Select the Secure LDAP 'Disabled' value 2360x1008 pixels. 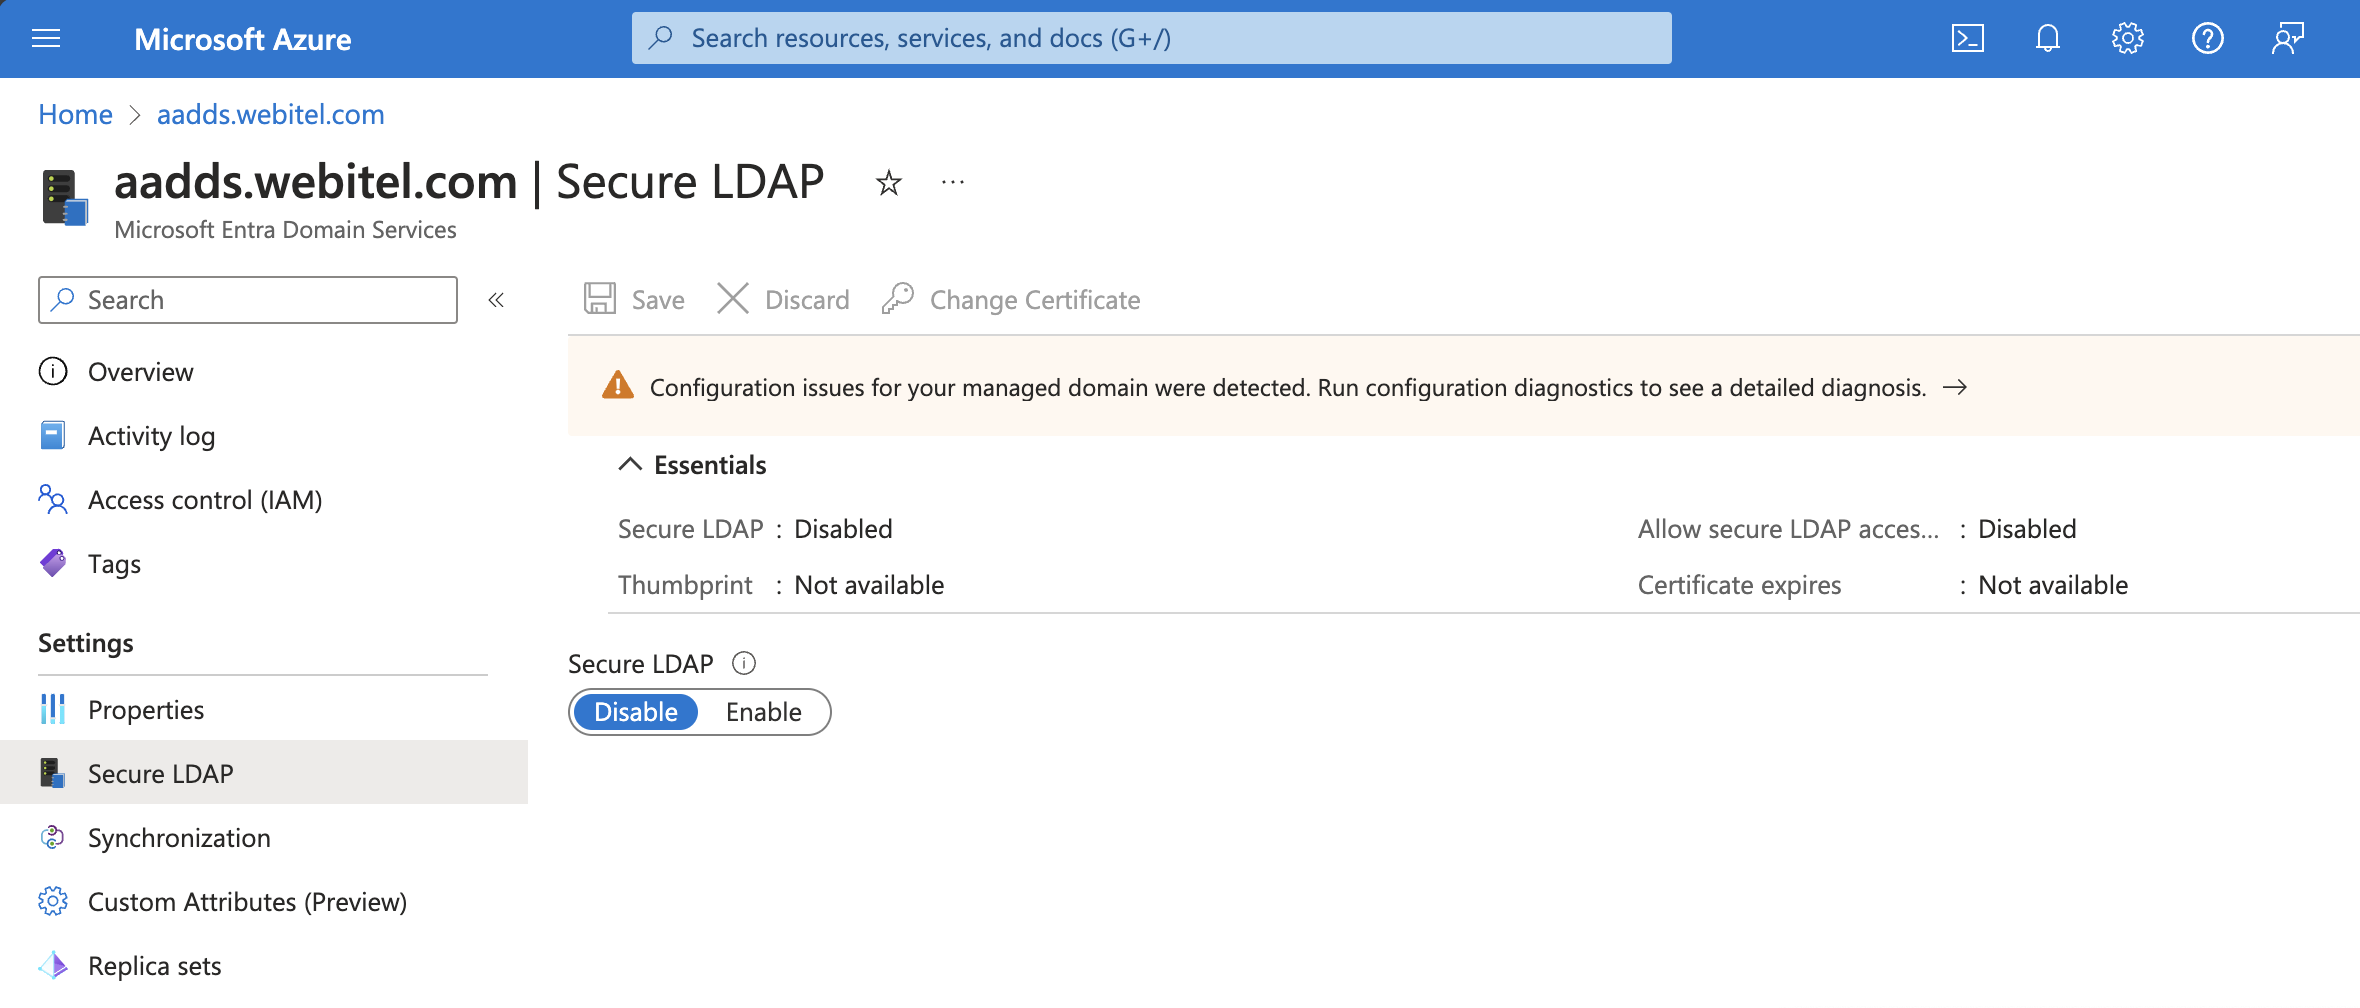pos(843,529)
